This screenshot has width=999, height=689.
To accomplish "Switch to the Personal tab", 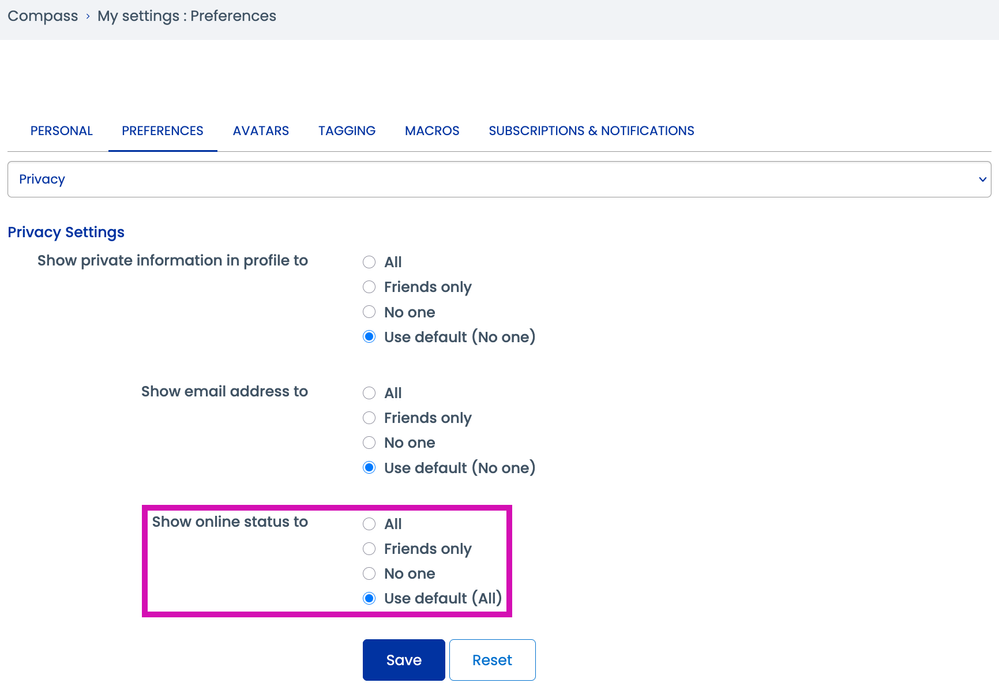I will coord(61,131).
